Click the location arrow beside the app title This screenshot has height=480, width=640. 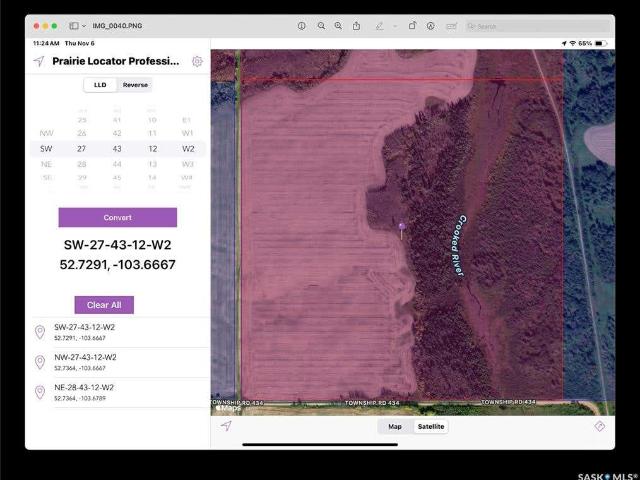click(x=39, y=61)
